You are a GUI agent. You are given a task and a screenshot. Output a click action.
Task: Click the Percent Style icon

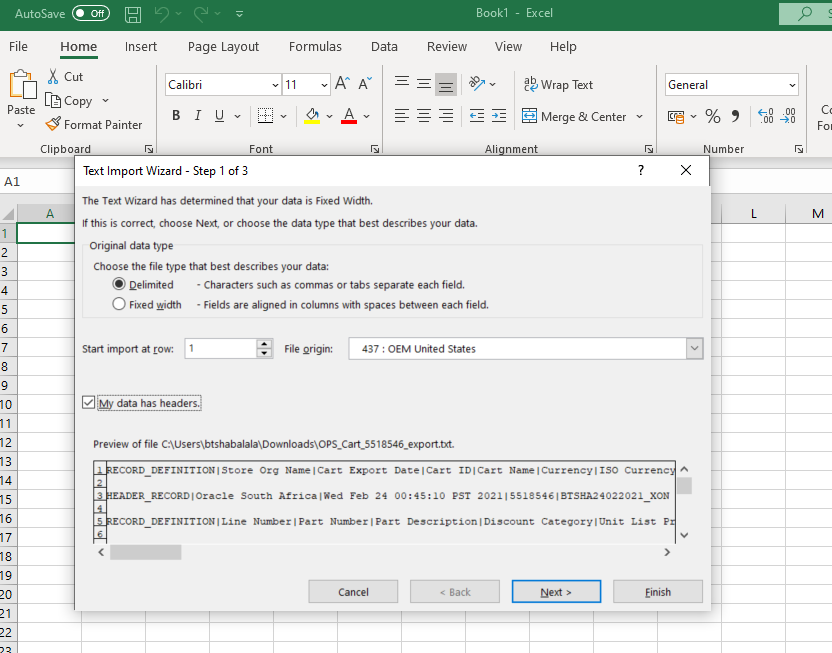coord(713,117)
